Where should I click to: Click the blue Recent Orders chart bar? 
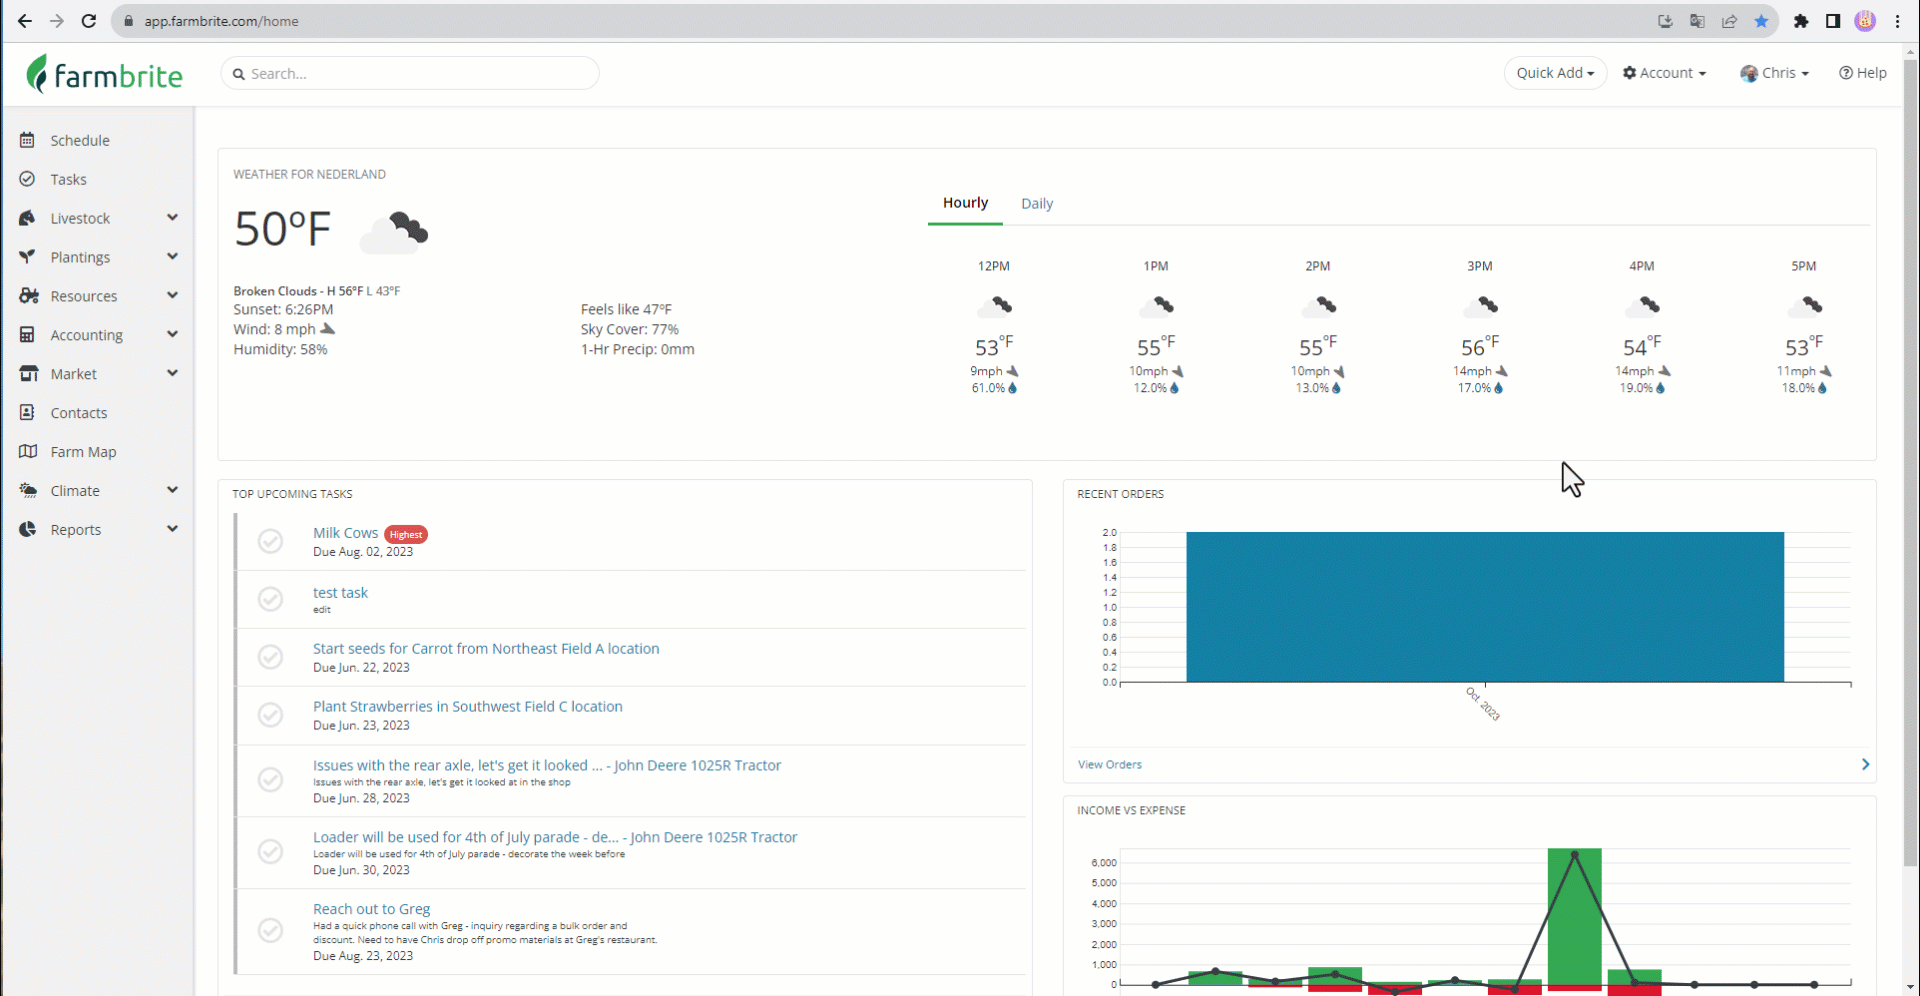pos(1484,607)
